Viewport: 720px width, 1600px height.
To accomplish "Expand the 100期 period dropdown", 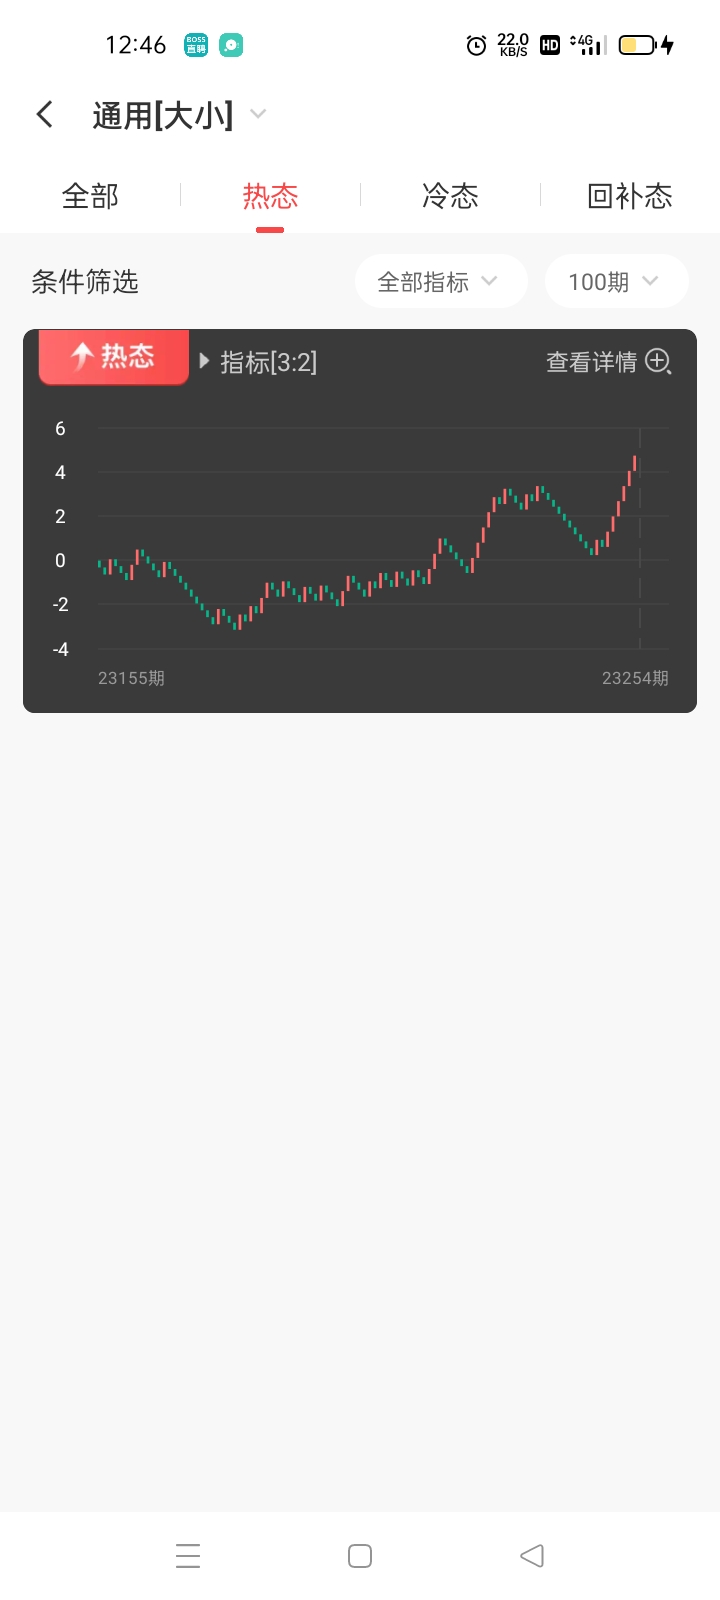I will coord(615,282).
